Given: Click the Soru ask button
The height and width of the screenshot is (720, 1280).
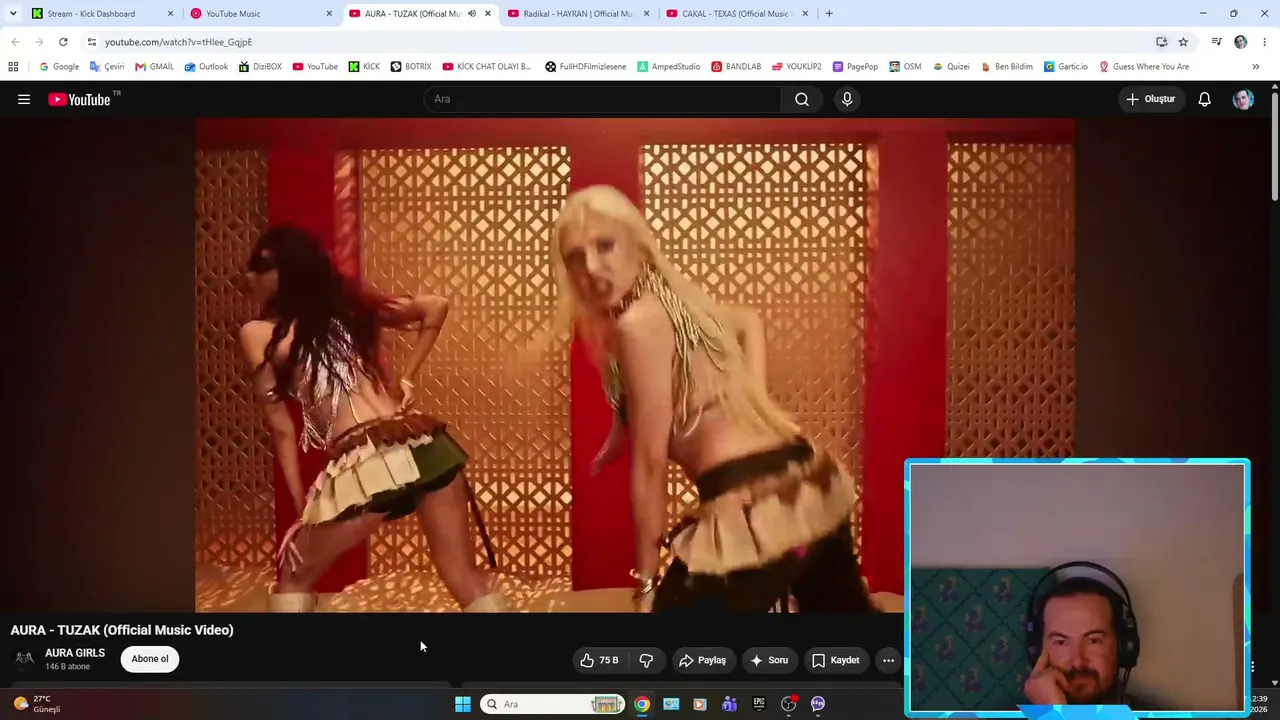Looking at the screenshot, I should (769, 660).
